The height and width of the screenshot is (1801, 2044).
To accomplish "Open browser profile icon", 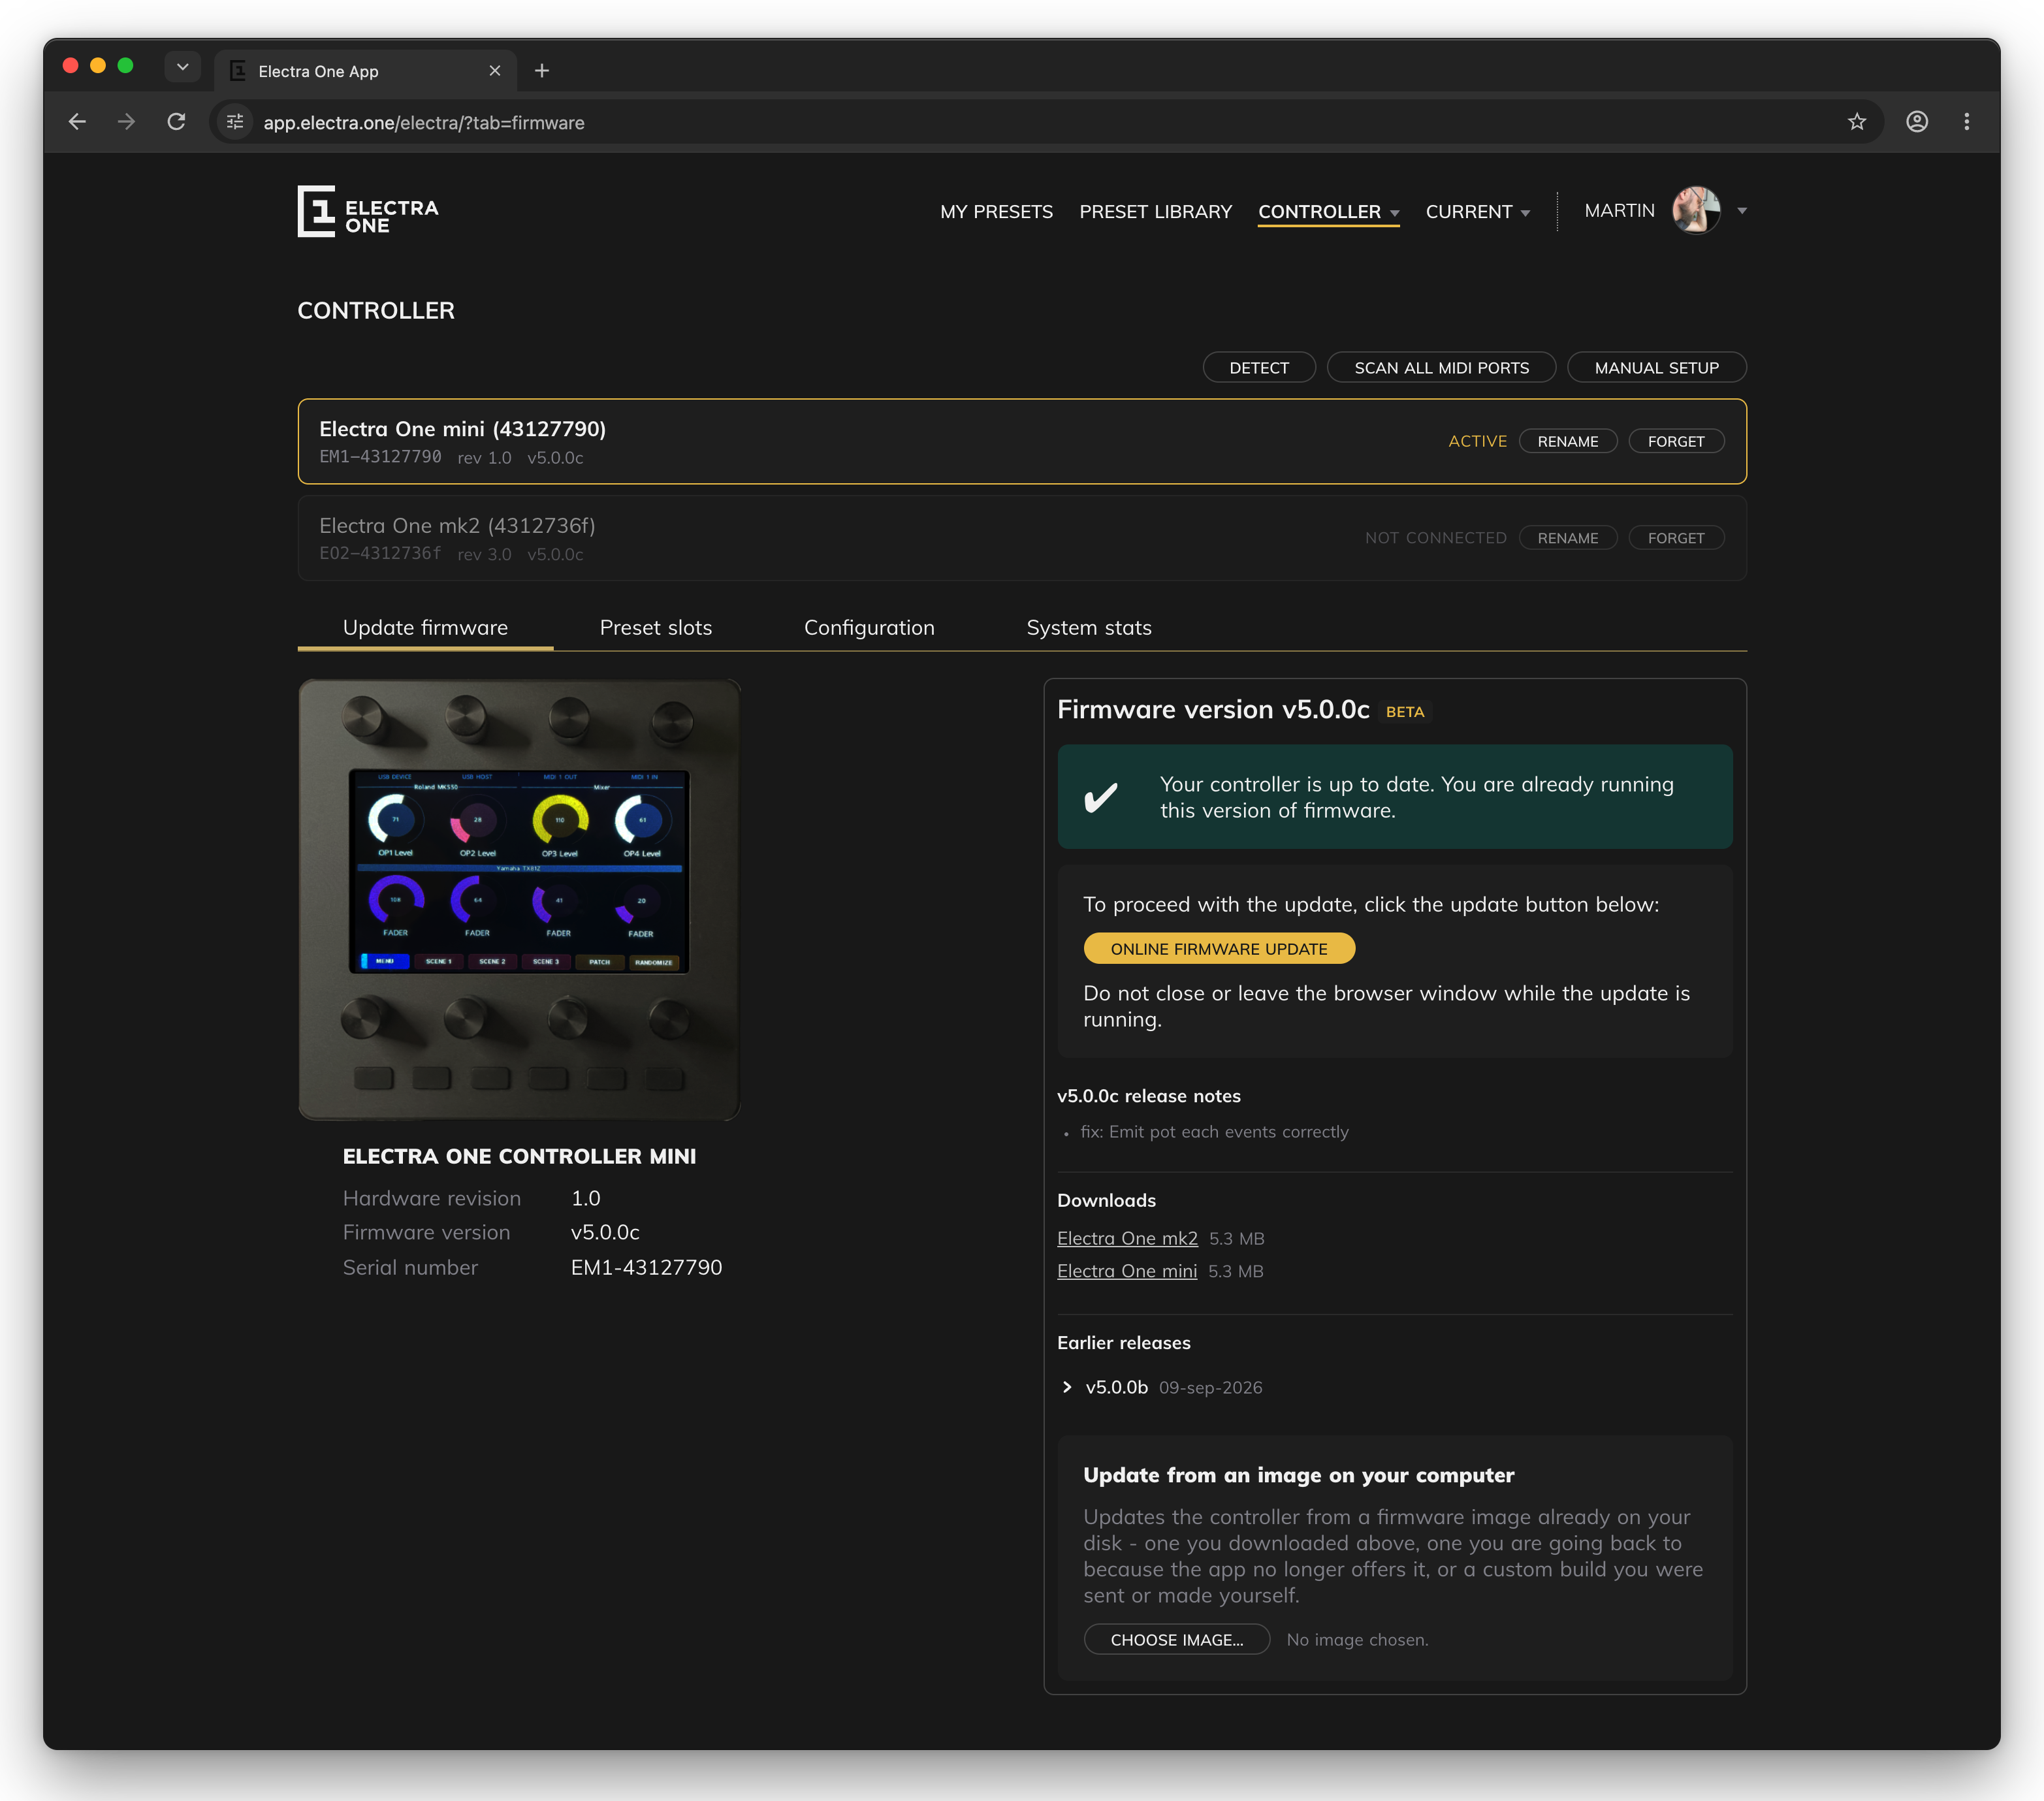I will tap(1917, 122).
